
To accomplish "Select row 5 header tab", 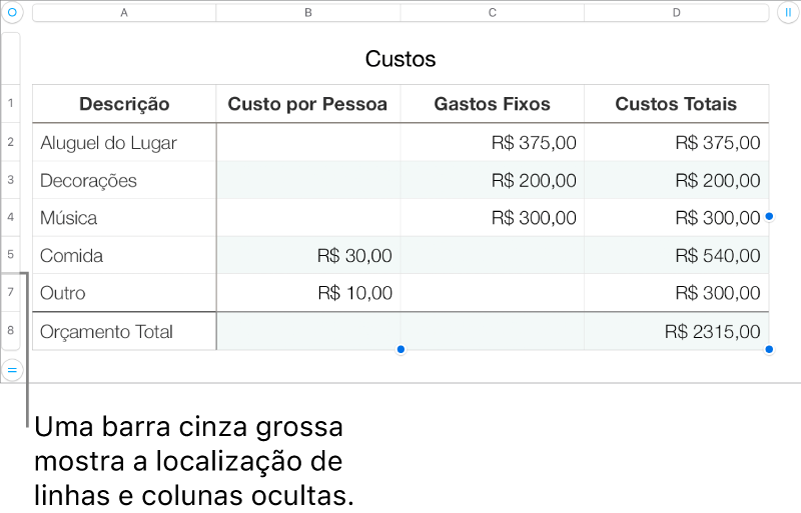I will [x=11, y=255].
